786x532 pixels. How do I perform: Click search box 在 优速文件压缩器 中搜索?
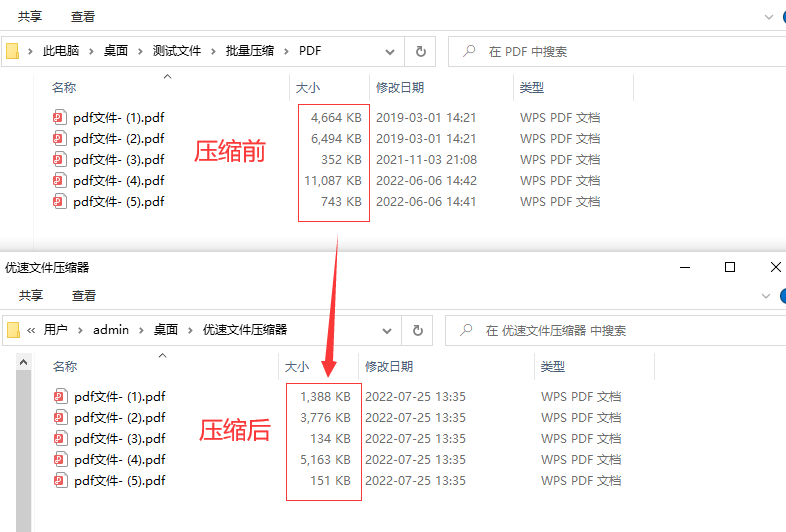pos(615,330)
